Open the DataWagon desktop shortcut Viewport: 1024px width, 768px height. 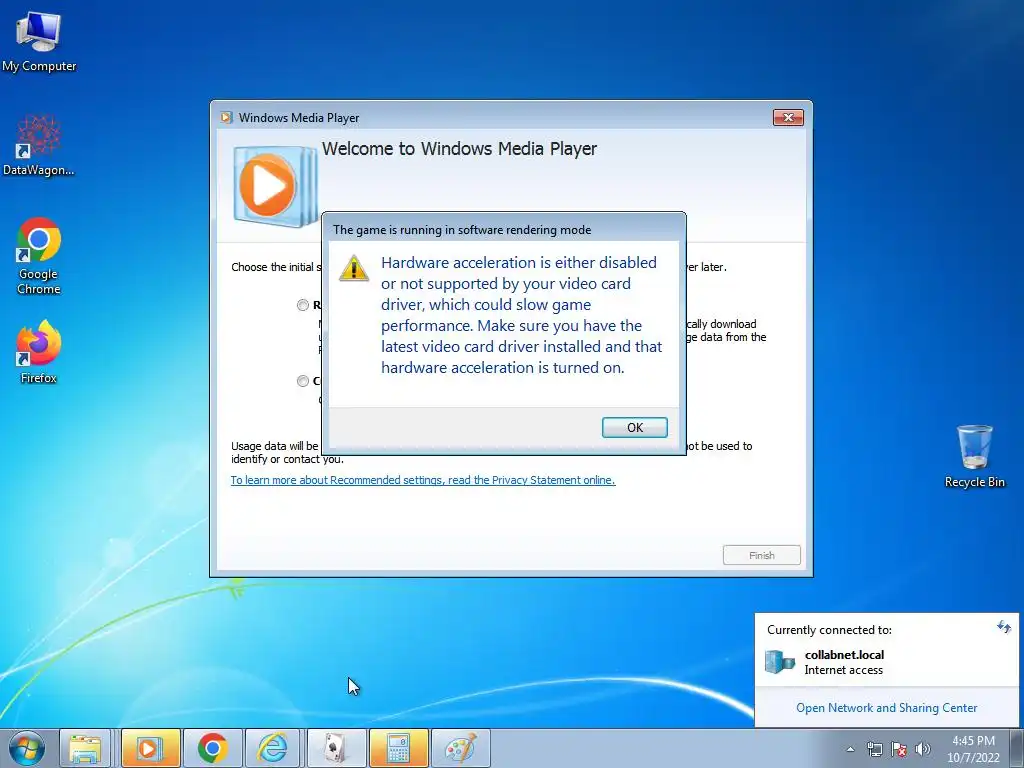(x=39, y=145)
